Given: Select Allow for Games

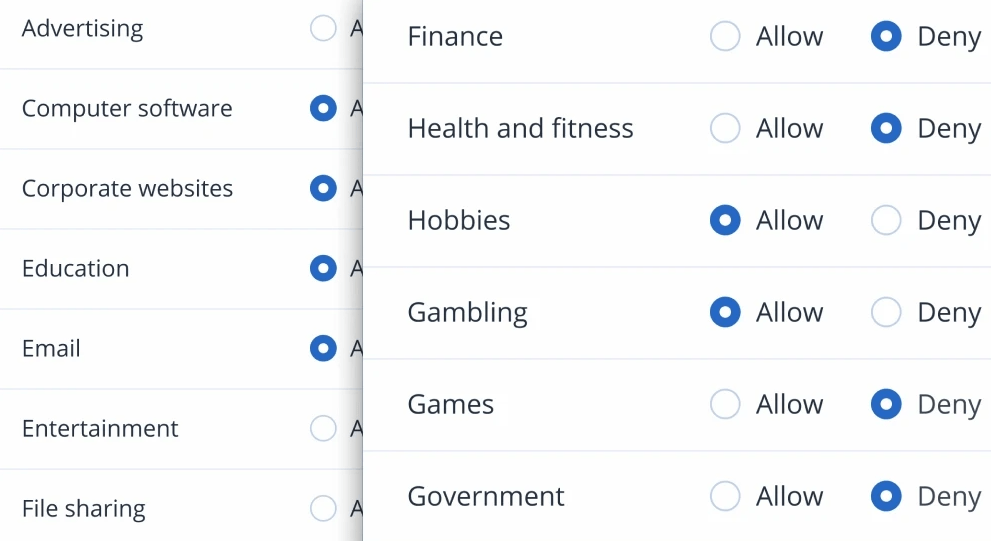Looking at the screenshot, I should click(x=725, y=405).
